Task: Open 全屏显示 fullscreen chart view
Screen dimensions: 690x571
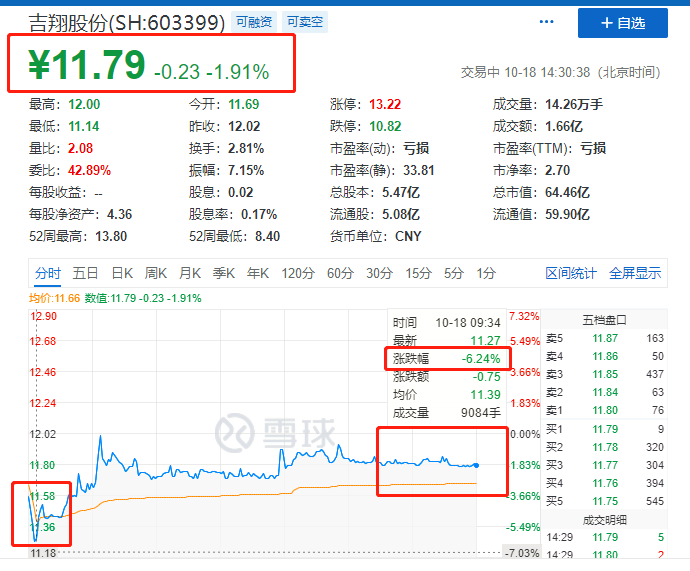Action: [635, 273]
